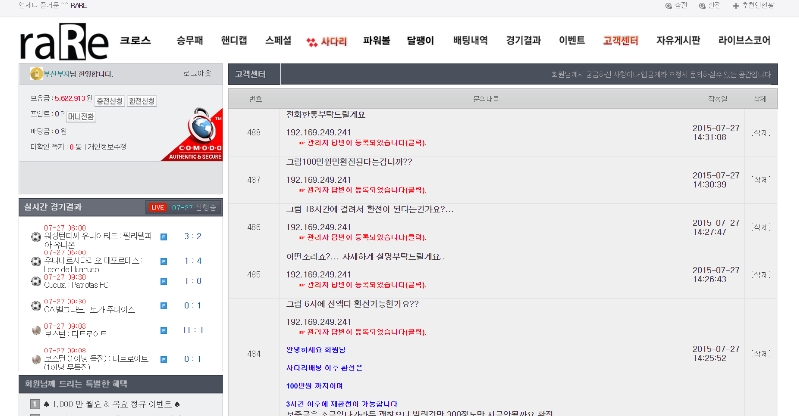Click the admin reply notice in row 464
The image size is (799, 416).
click(x=363, y=332)
